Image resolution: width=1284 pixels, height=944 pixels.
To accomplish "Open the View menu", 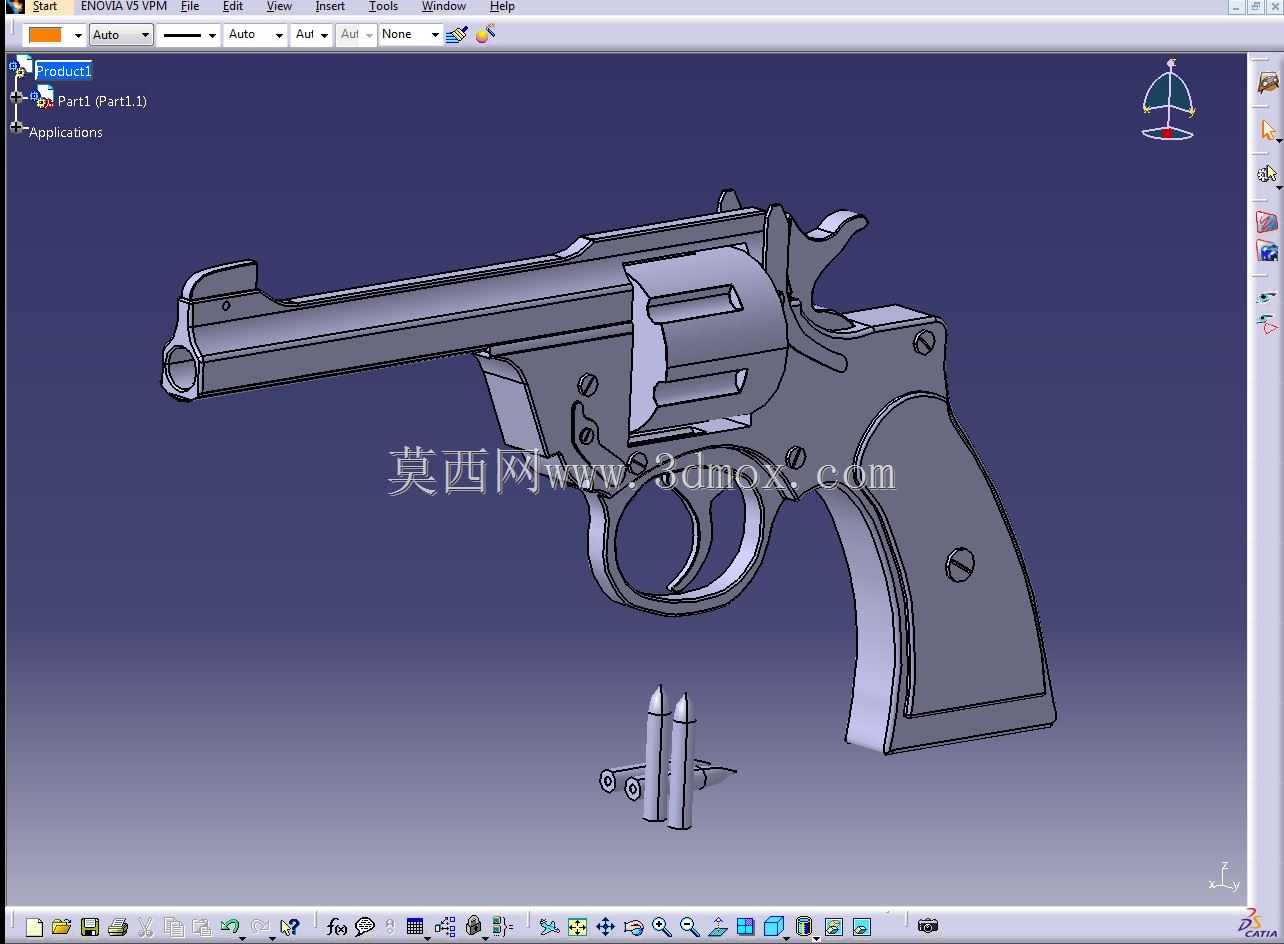I will pyautogui.click(x=279, y=6).
